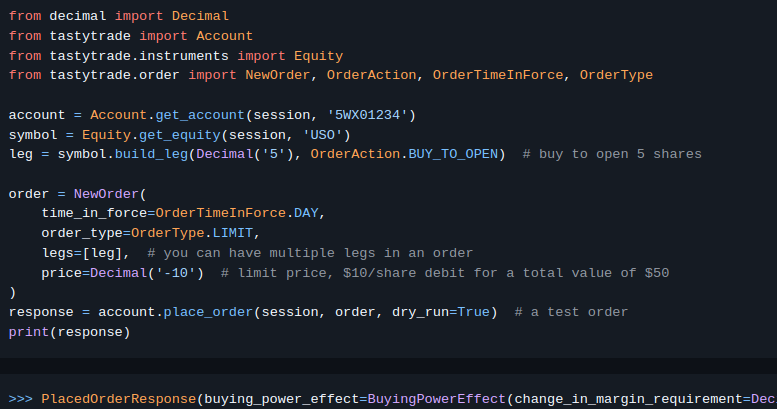Screen dimensions: 777x409
Task: Click OrderTimeInForce in the import line
Action: click(498, 75)
